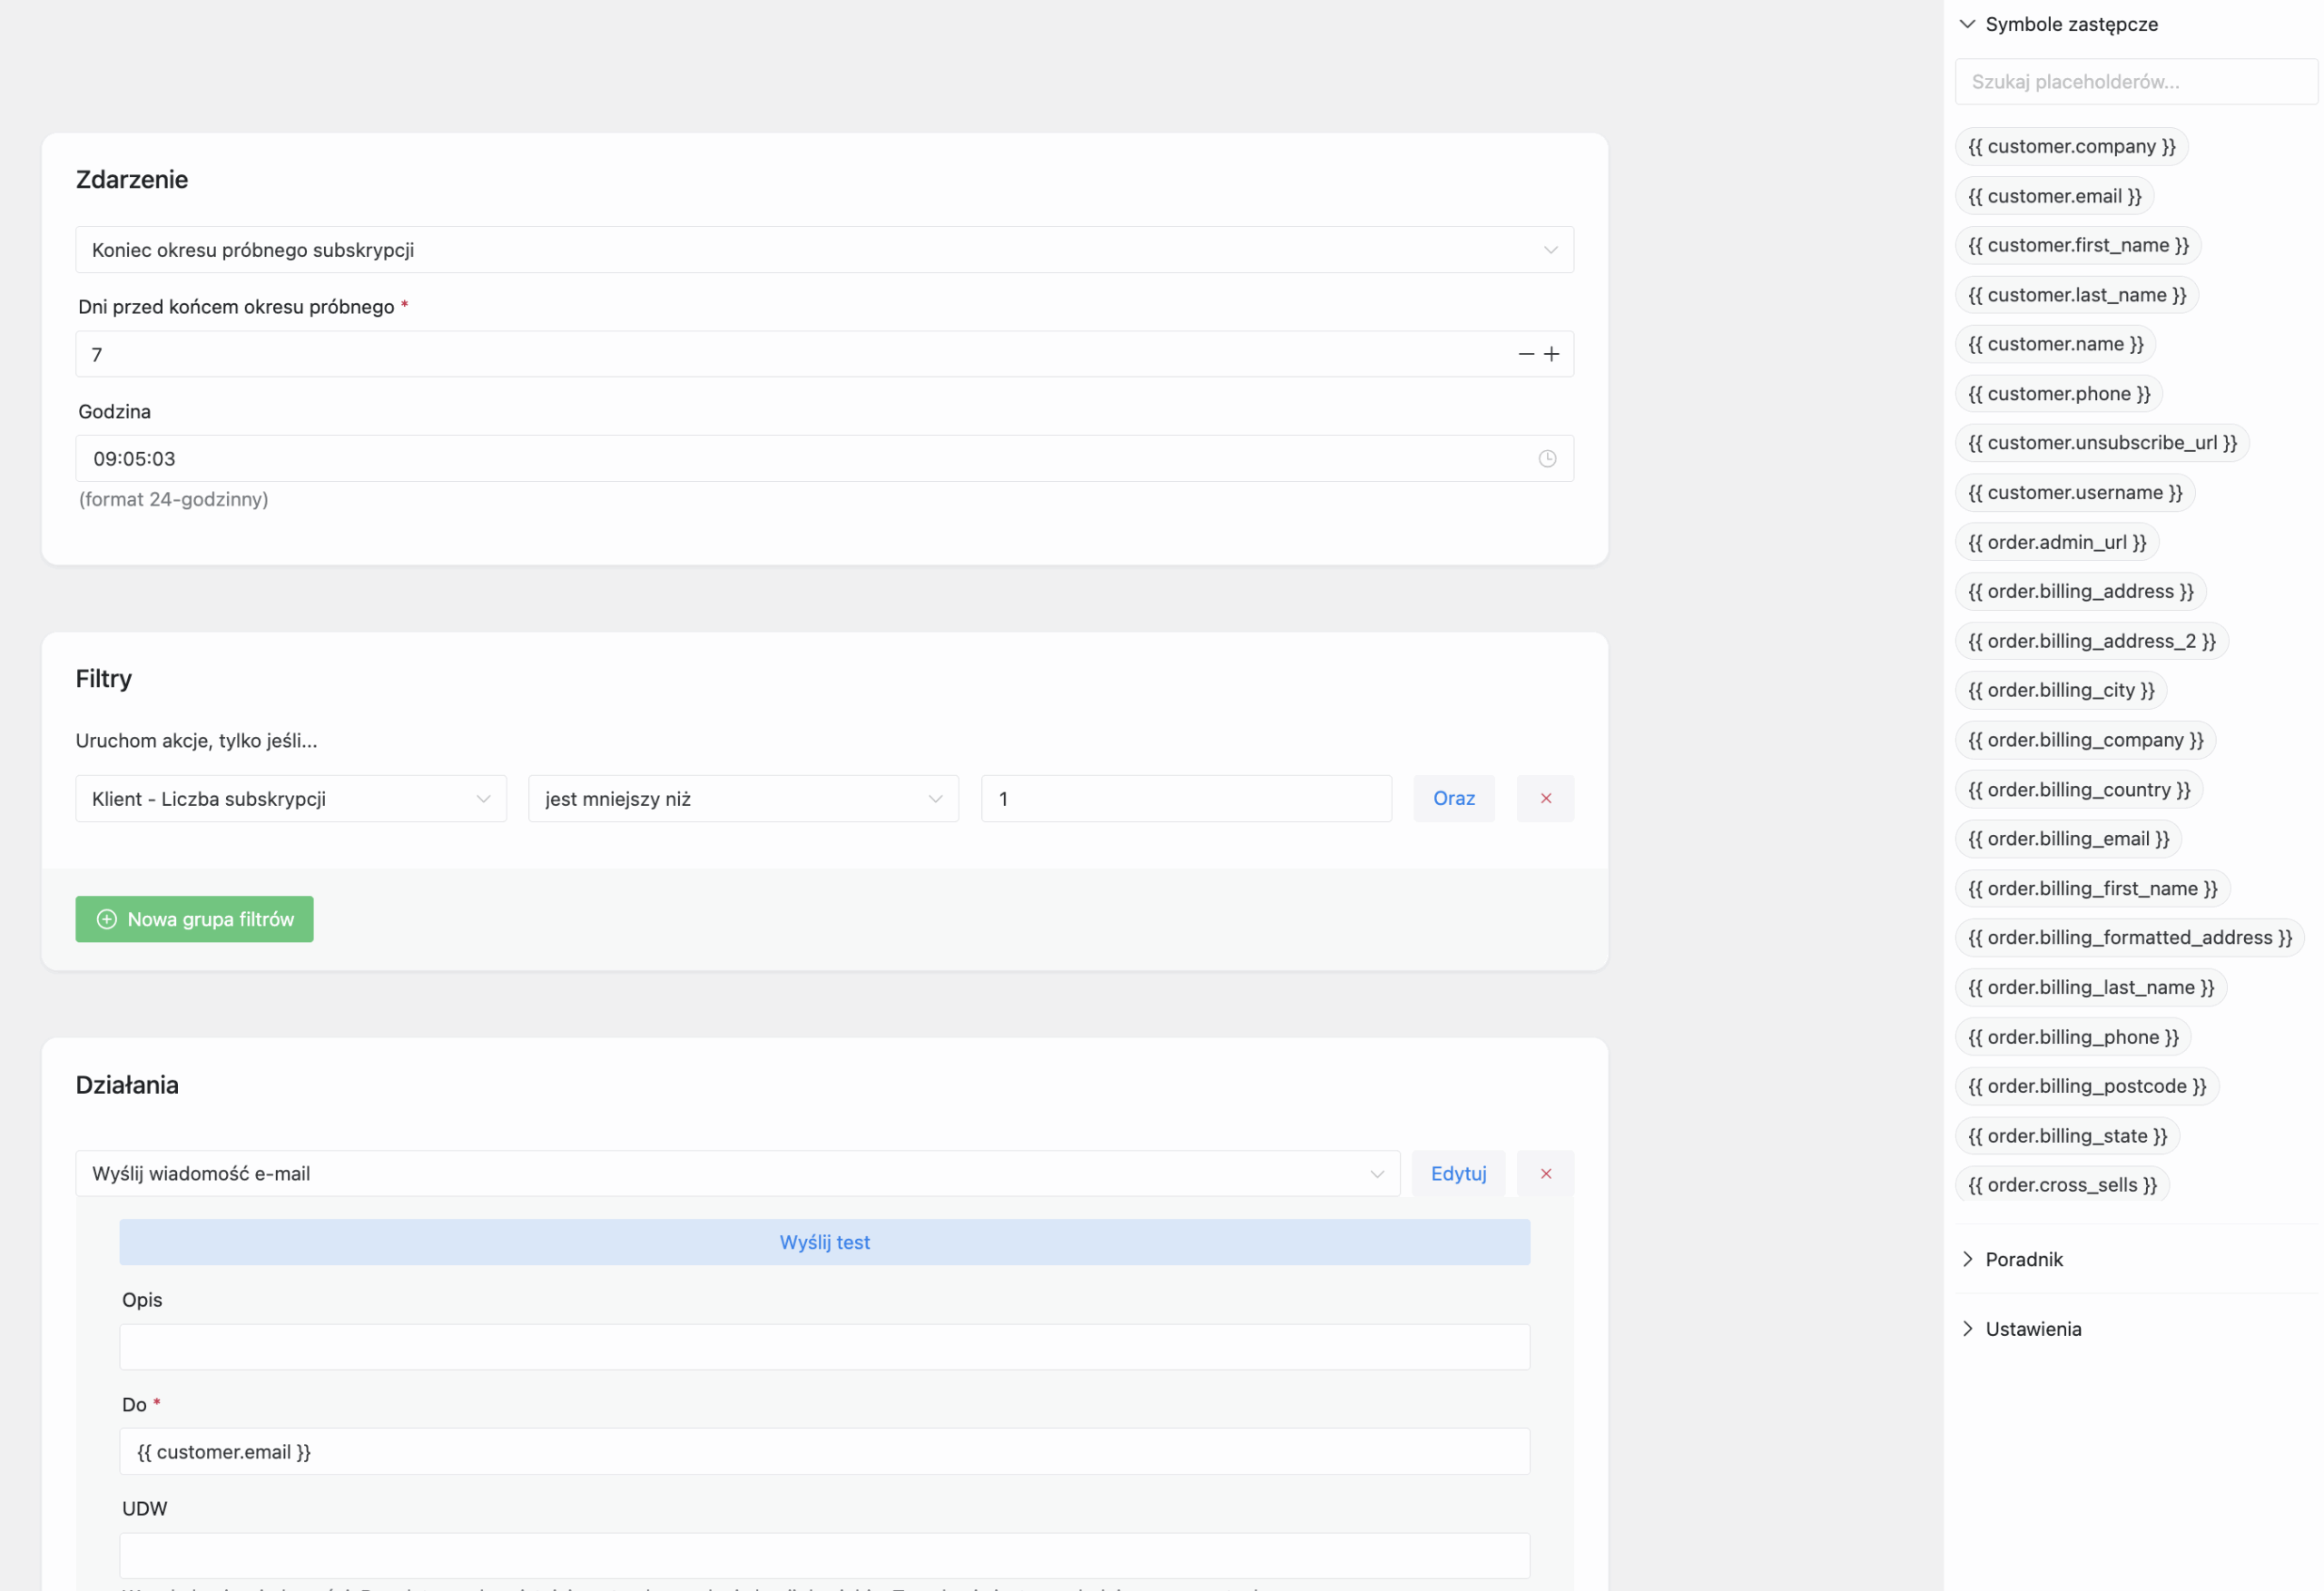Click the Oraz button
The image size is (2324, 1591).
tap(1453, 798)
